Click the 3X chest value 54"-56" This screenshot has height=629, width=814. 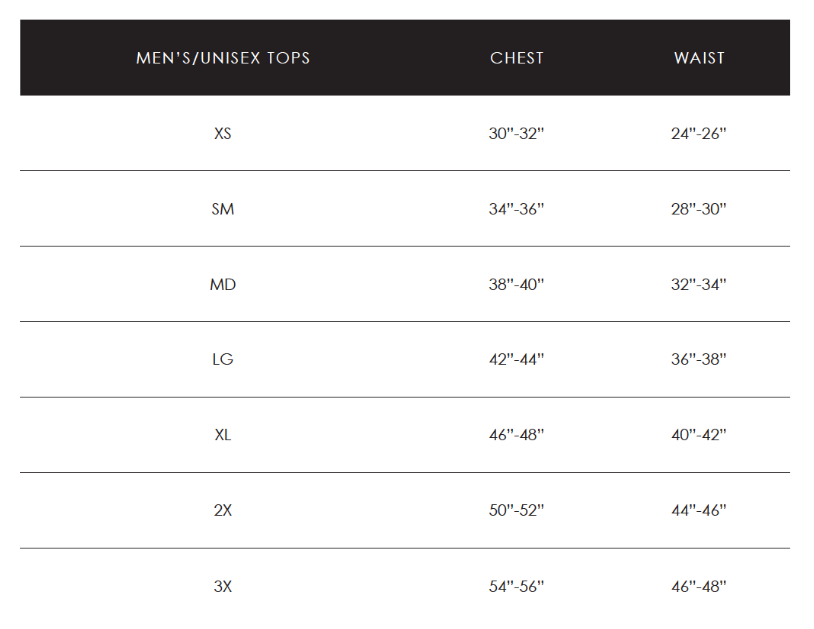pos(516,586)
